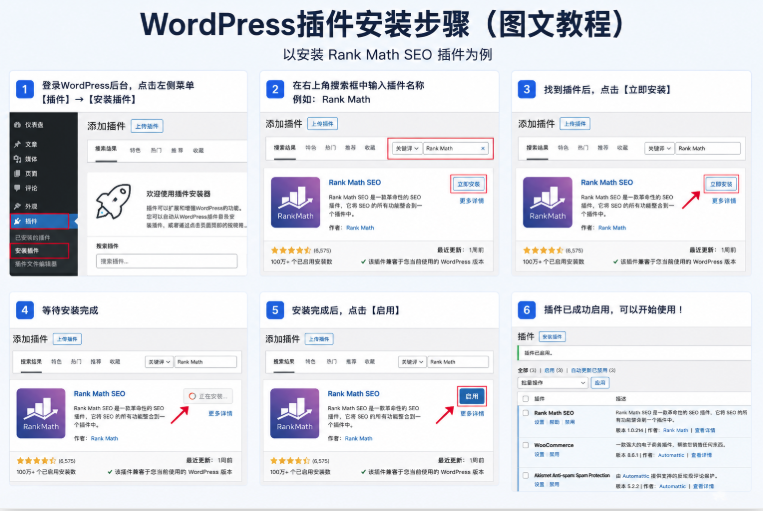Image resolution: width=763 pixels, height=511 pixels.
Task: Click the RankMath logo in the step 4 panel
Action: [41, 413]
